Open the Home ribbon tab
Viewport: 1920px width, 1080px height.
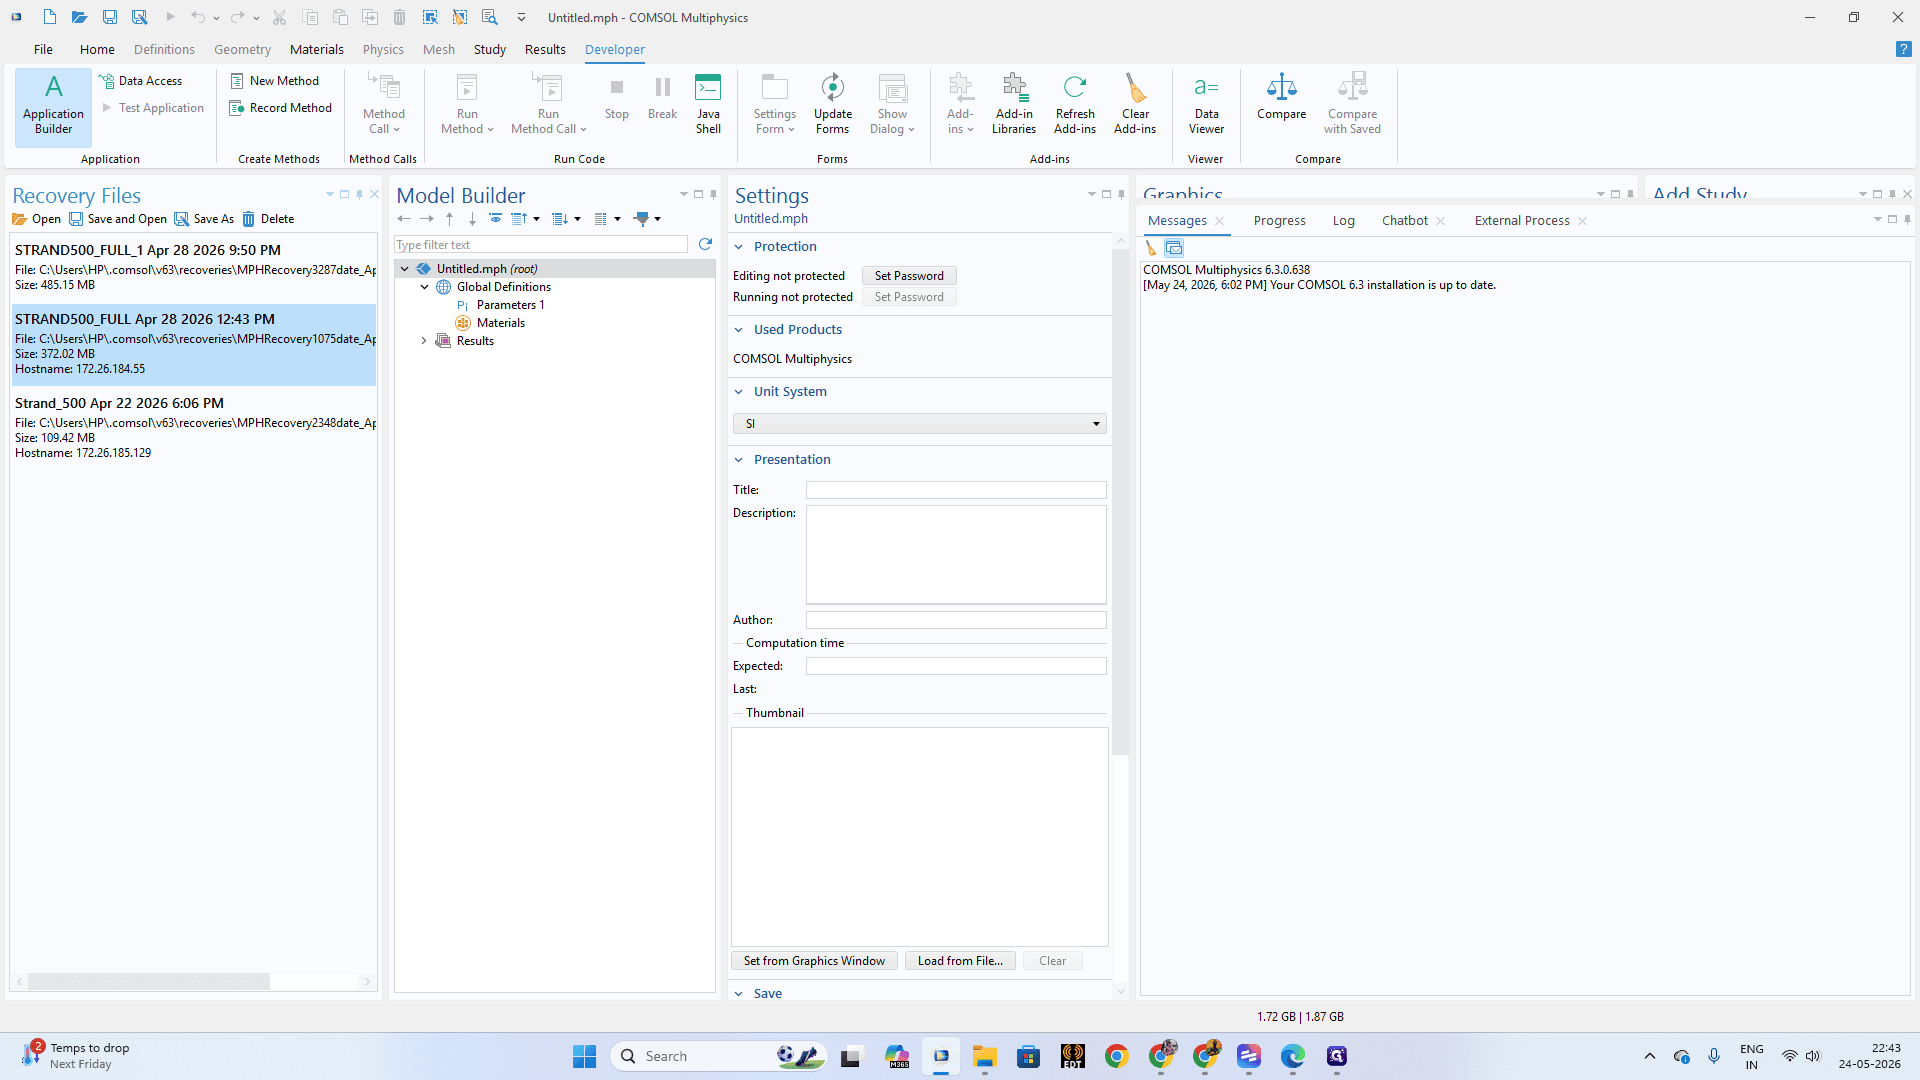(x=97, y=49)
